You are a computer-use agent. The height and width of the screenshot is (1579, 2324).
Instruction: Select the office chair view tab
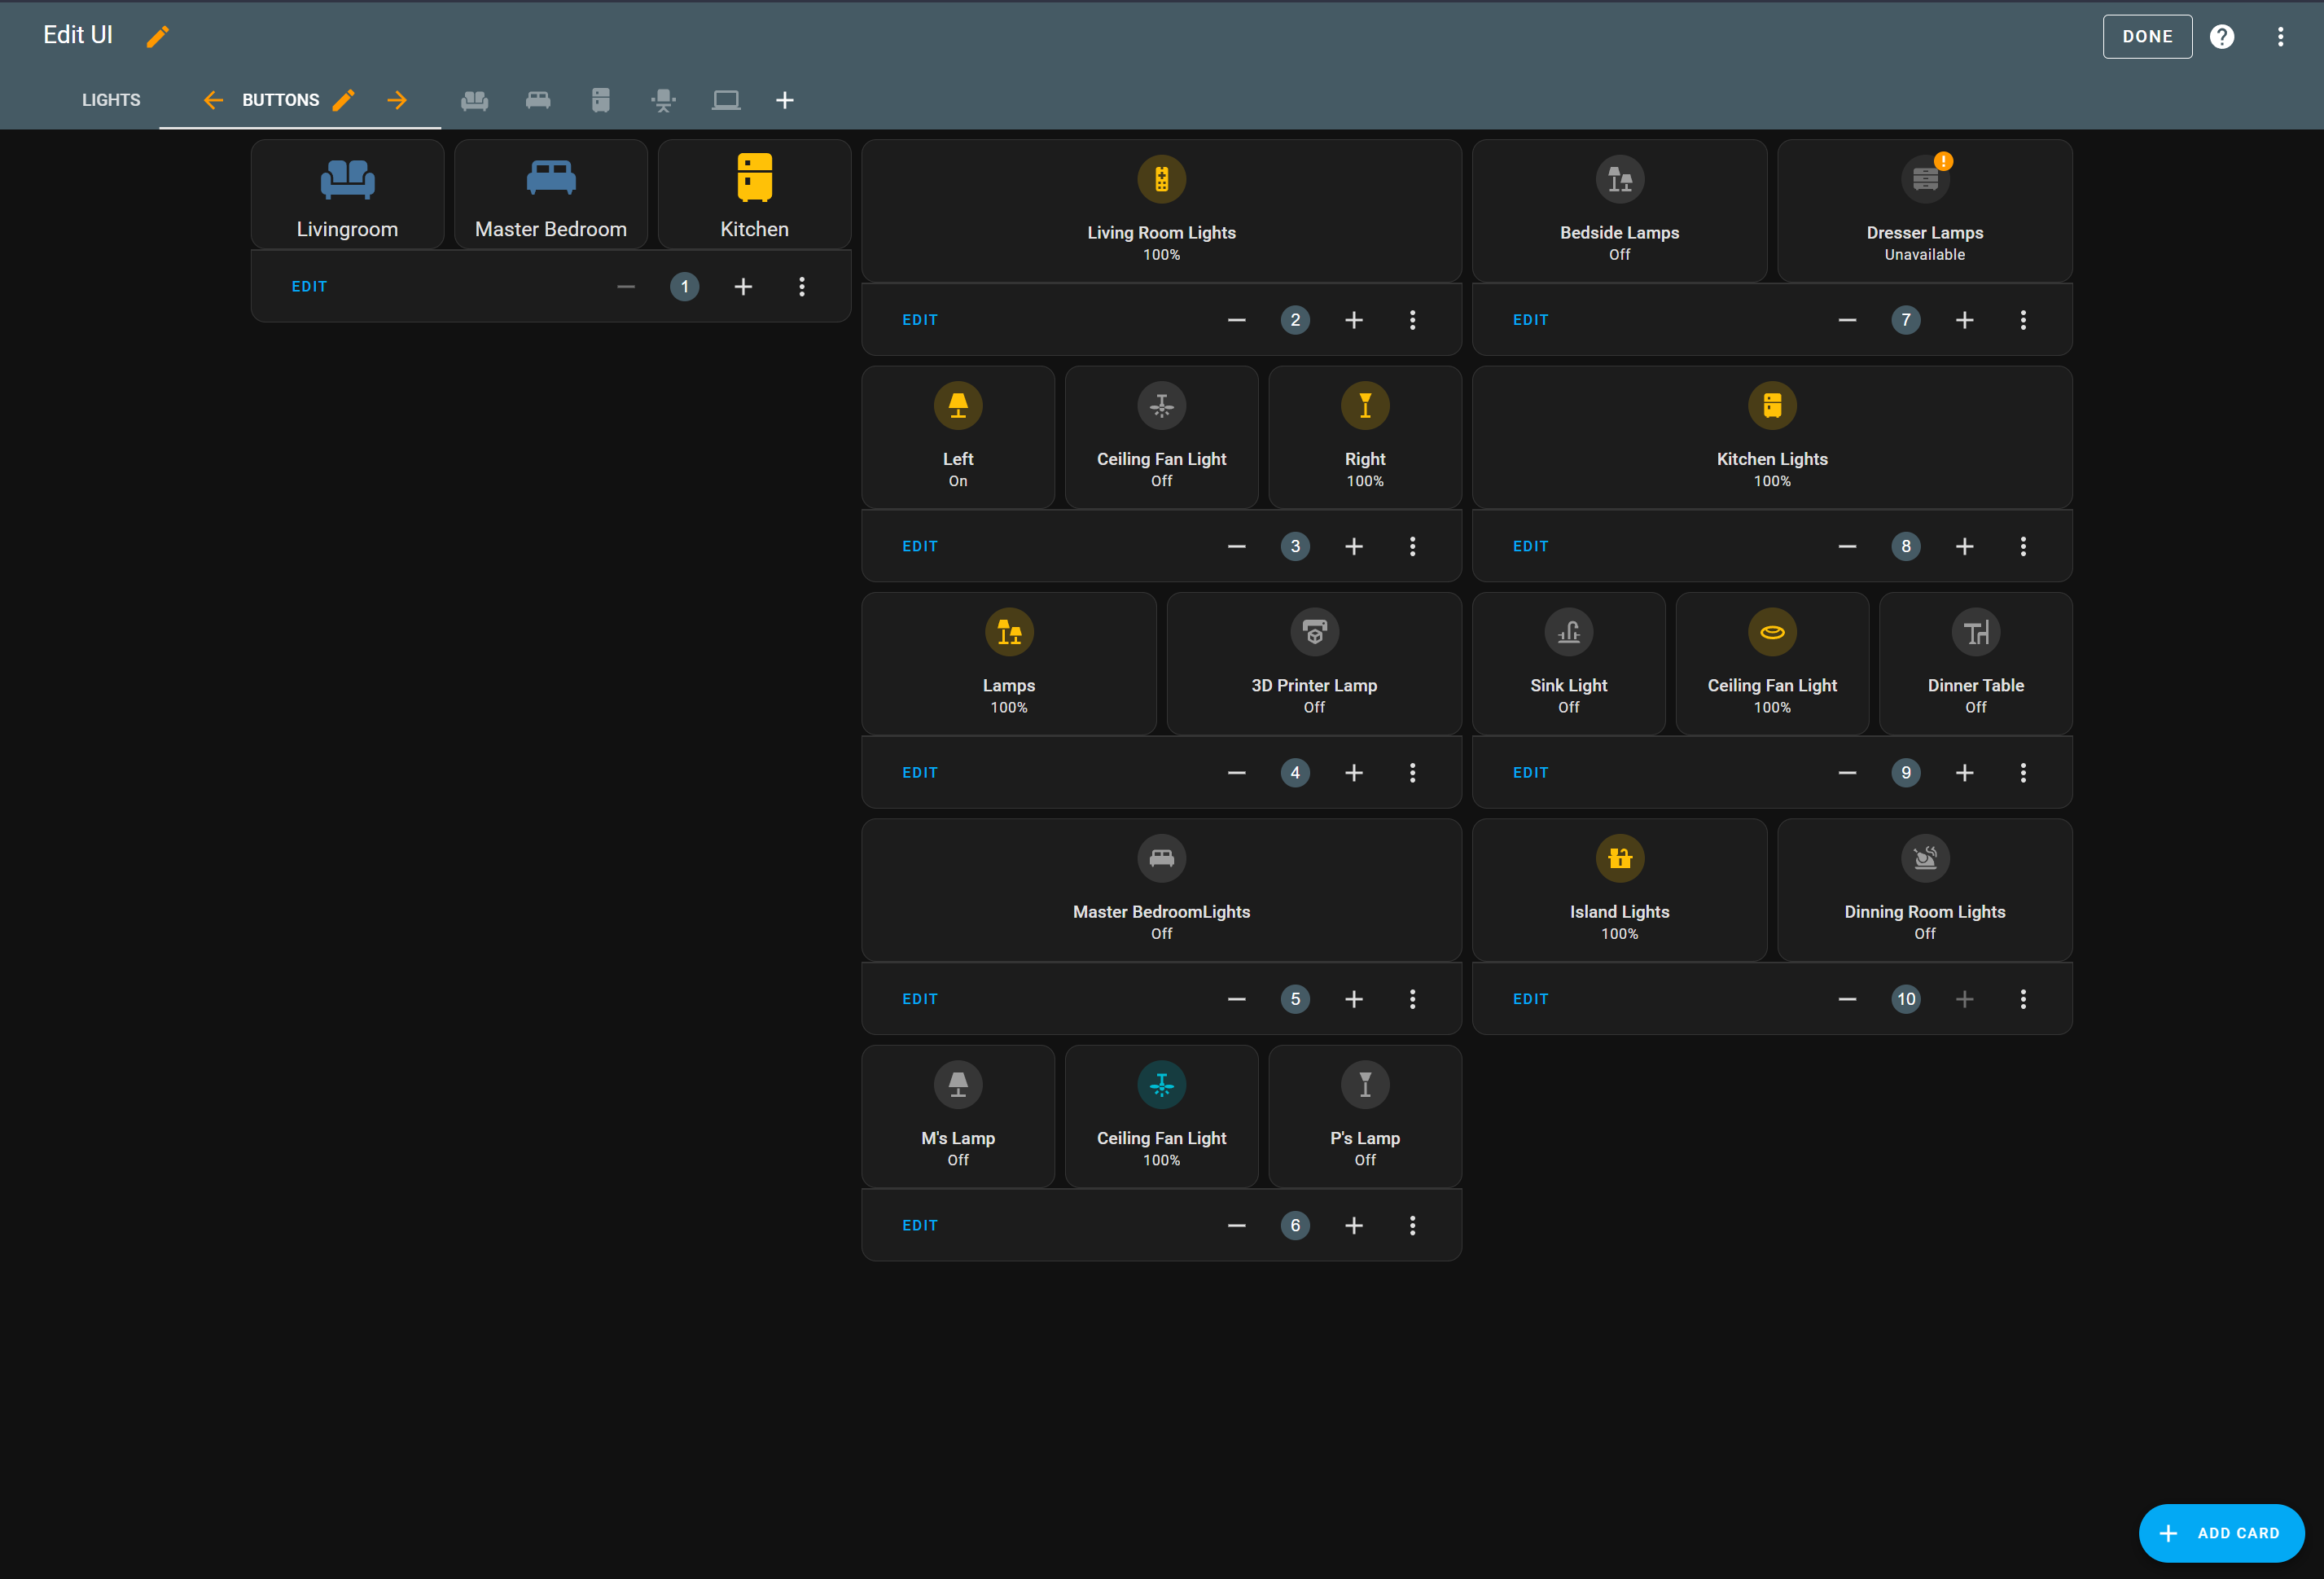click(x=663, y=100)
